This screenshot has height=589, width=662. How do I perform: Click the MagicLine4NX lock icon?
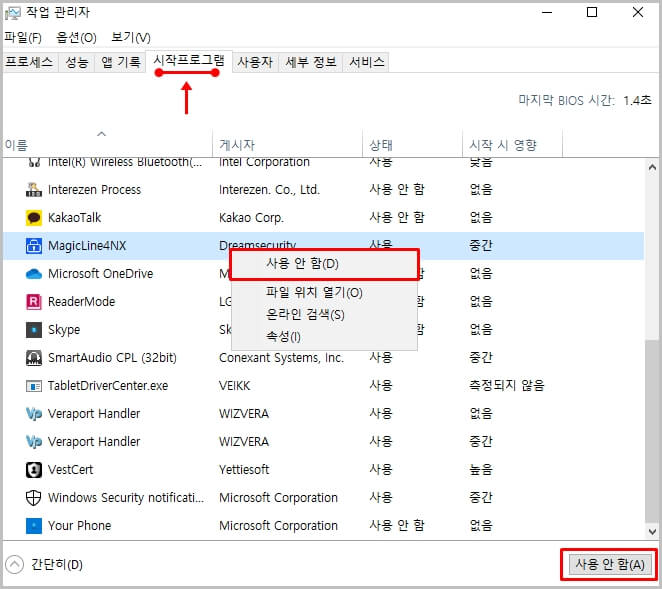34,246
